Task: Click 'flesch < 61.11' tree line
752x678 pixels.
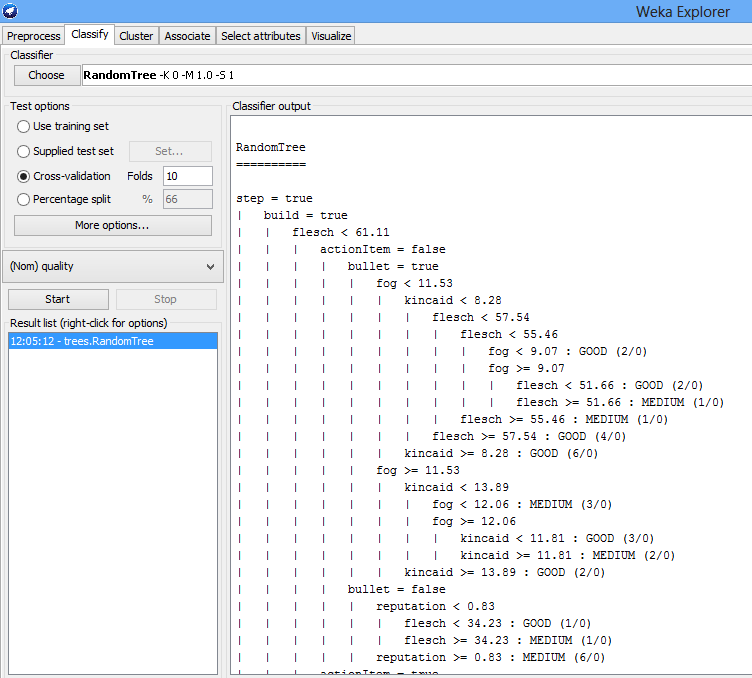Action: [x=341, y=233]
